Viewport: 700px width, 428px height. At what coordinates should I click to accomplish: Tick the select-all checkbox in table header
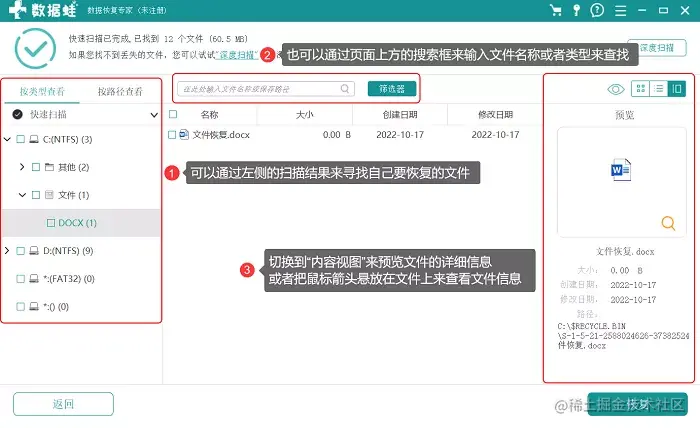tap(173, 114)
